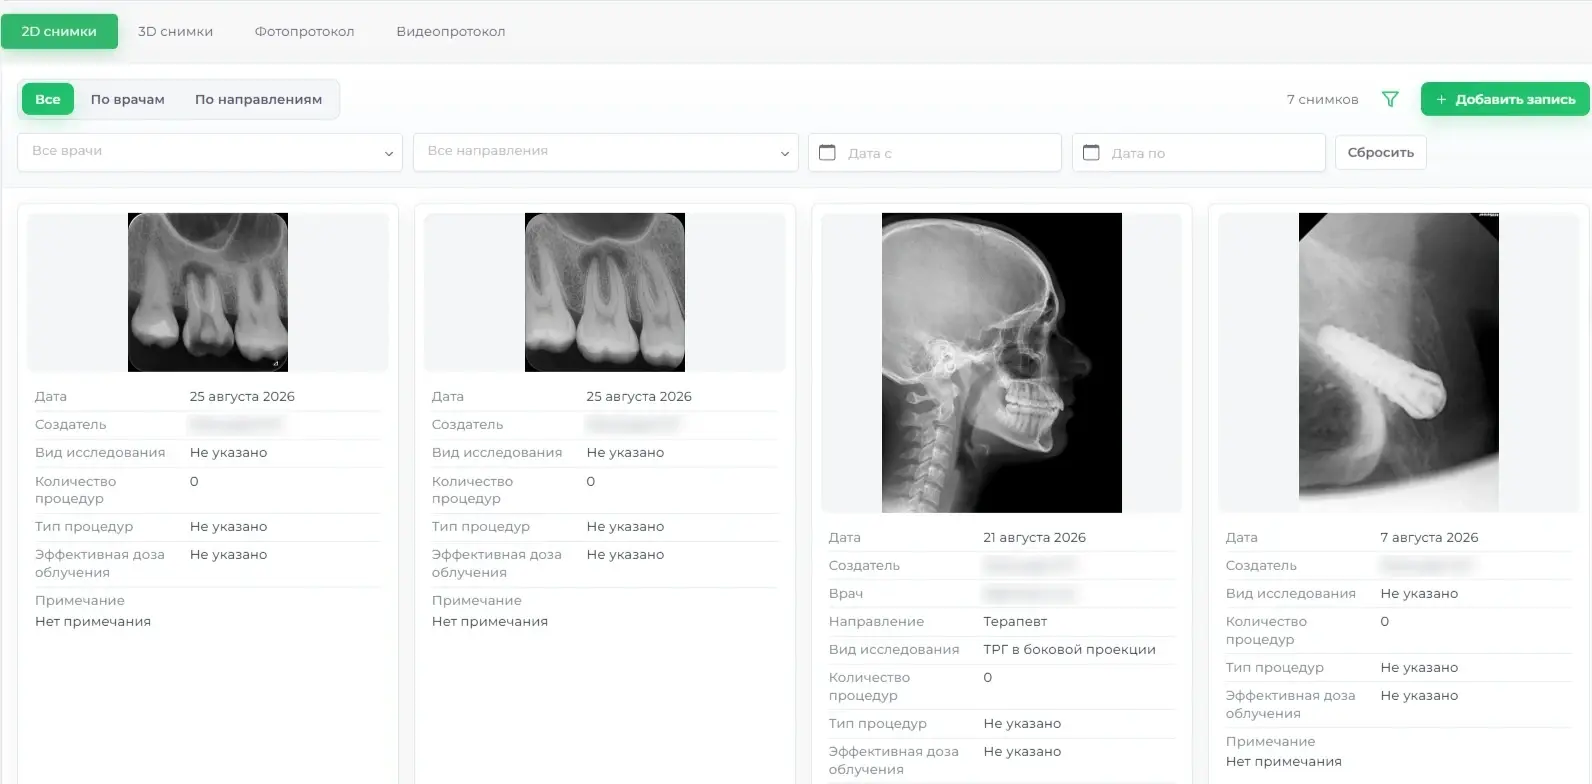Expand the 'Все направления' dropdown
The height and width of the screenshot is (784, 1592).
(606, 152)
